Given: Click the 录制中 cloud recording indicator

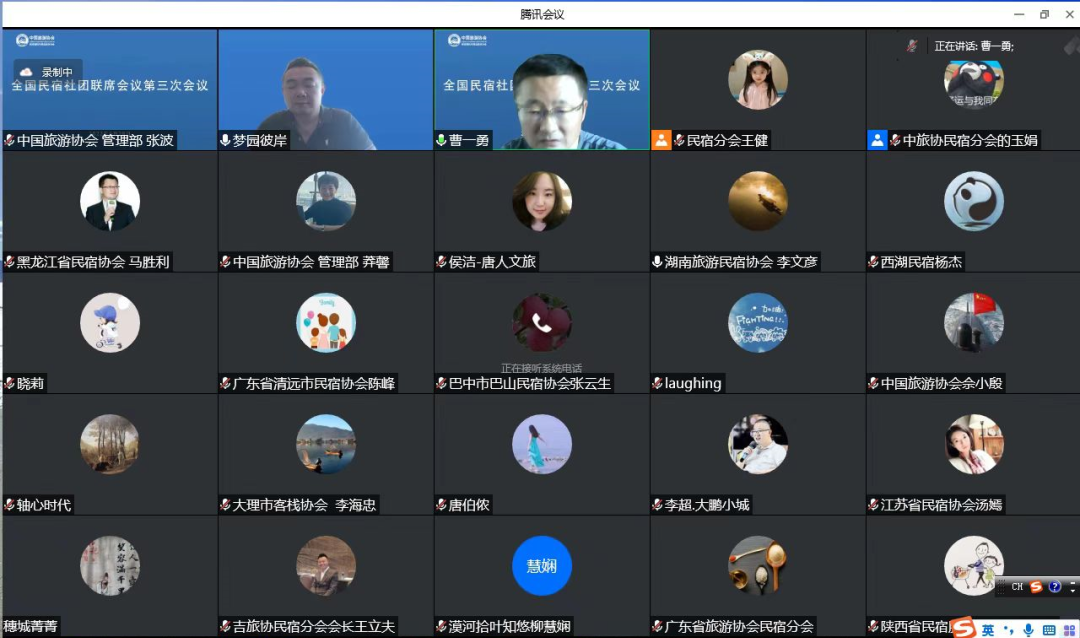Looking at the screenshot, I should 48,72.
